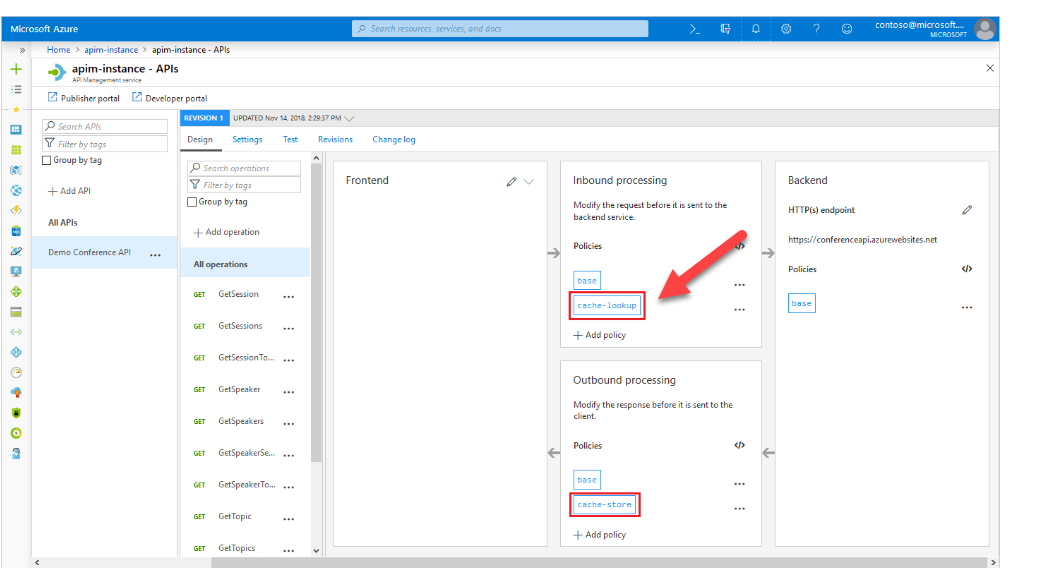The image size is (1037, 568).
Task: Open the ellipsis menu for Demo Conference API
Action: 155,255
